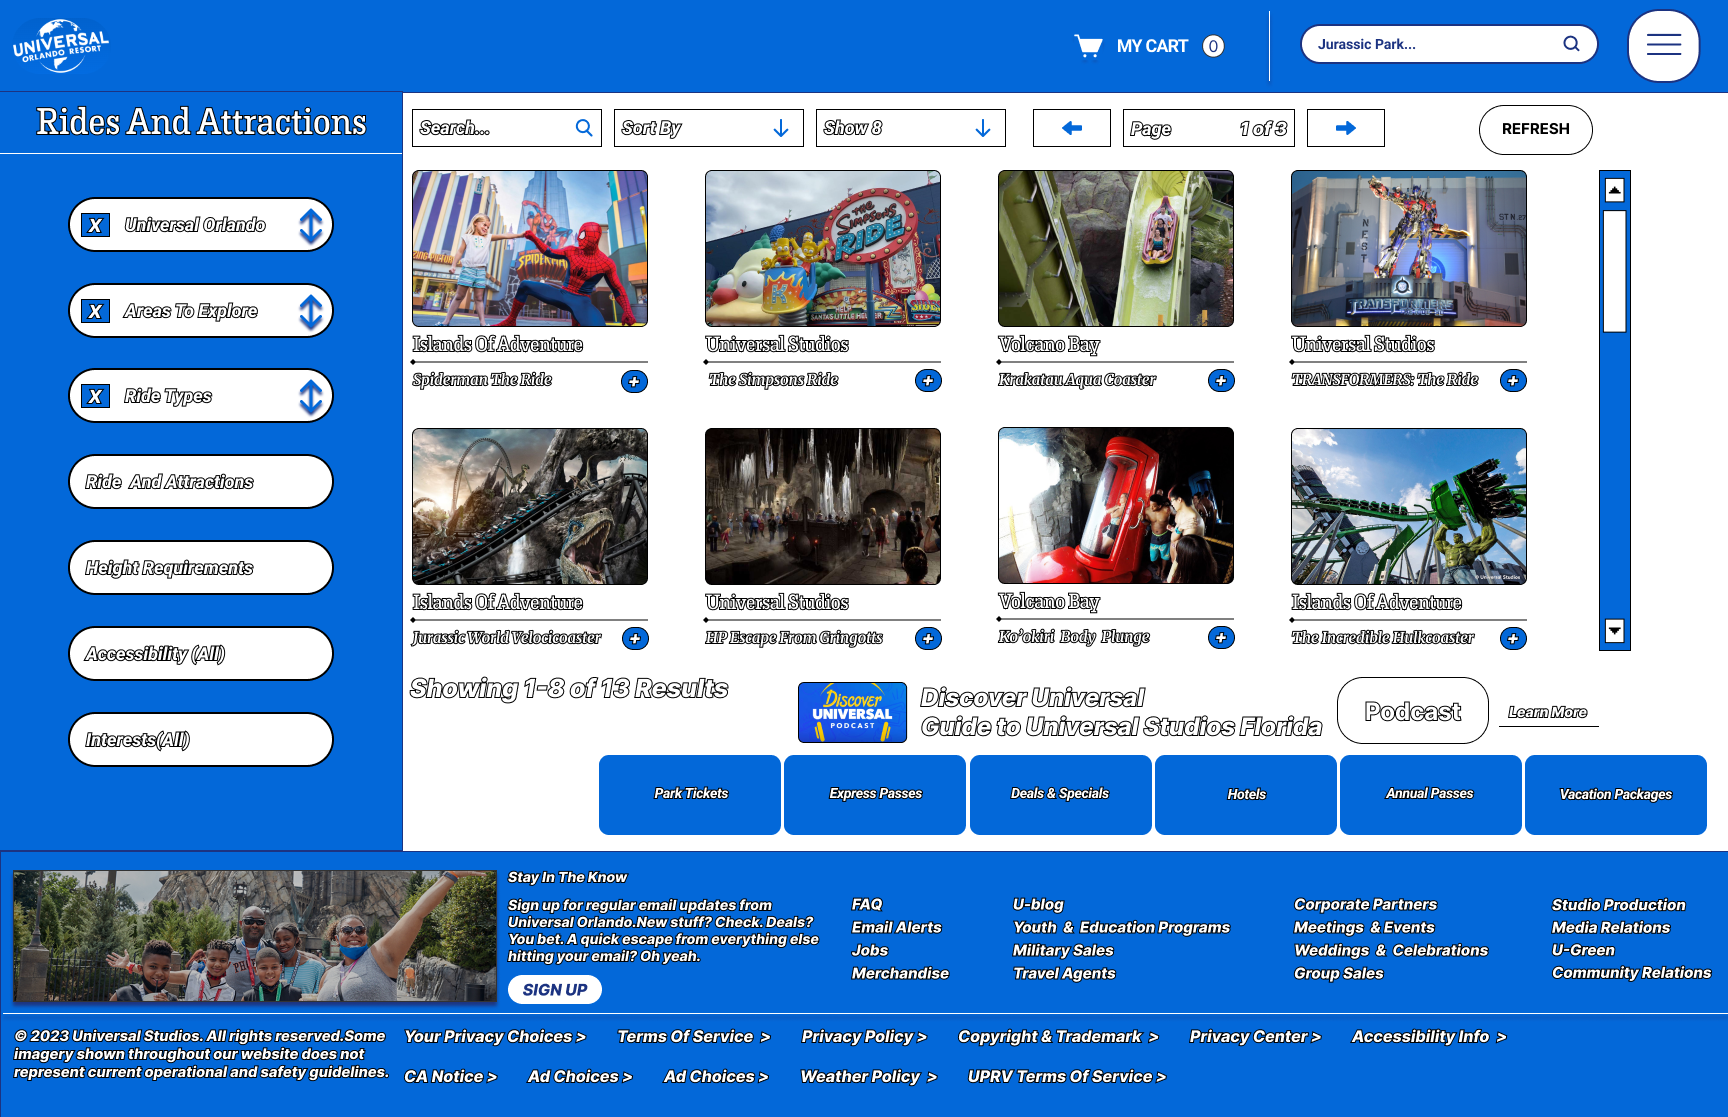Viewport: 1728px width, 1117px height.
Task: Select Ride And Attractions filter pill
Action: 201,482
